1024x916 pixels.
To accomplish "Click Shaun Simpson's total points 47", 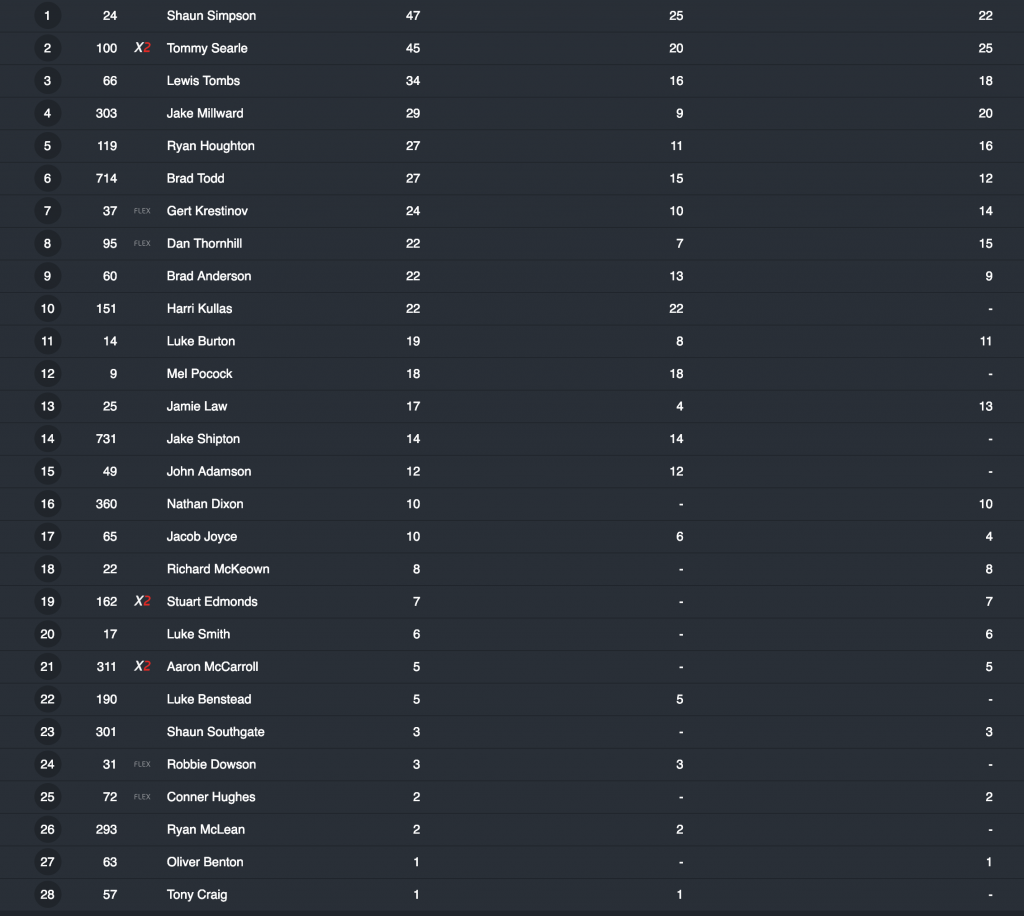I will [413, 16].
